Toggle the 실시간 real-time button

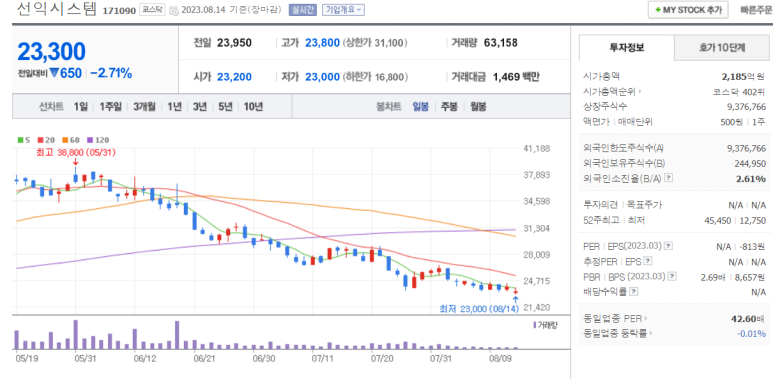[303, 10]
